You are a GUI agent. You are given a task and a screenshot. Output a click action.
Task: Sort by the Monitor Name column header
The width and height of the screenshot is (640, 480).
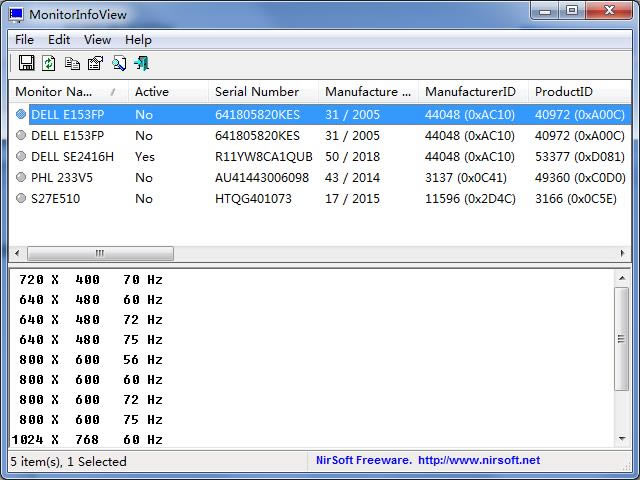click(68, 92)
